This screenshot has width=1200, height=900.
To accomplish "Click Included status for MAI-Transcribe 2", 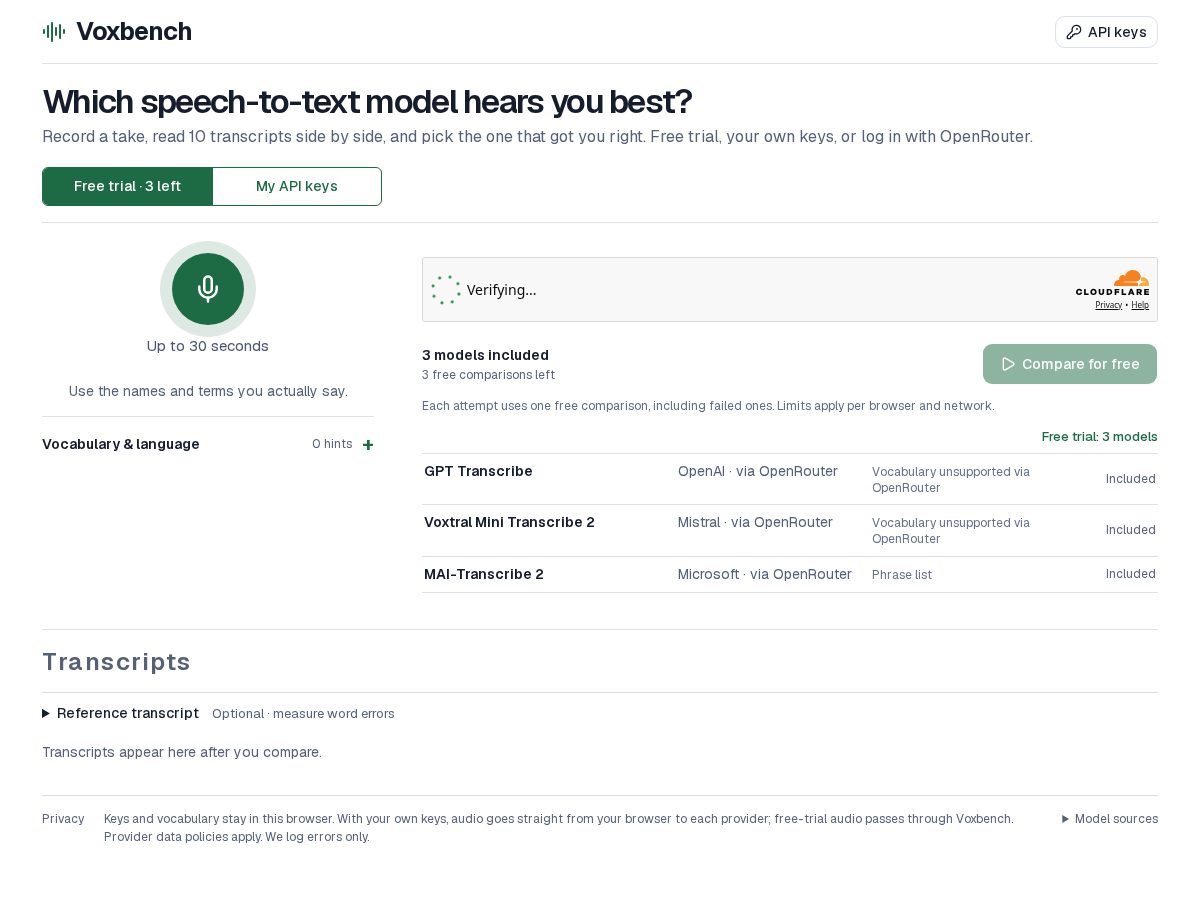I will point(1131,574).
